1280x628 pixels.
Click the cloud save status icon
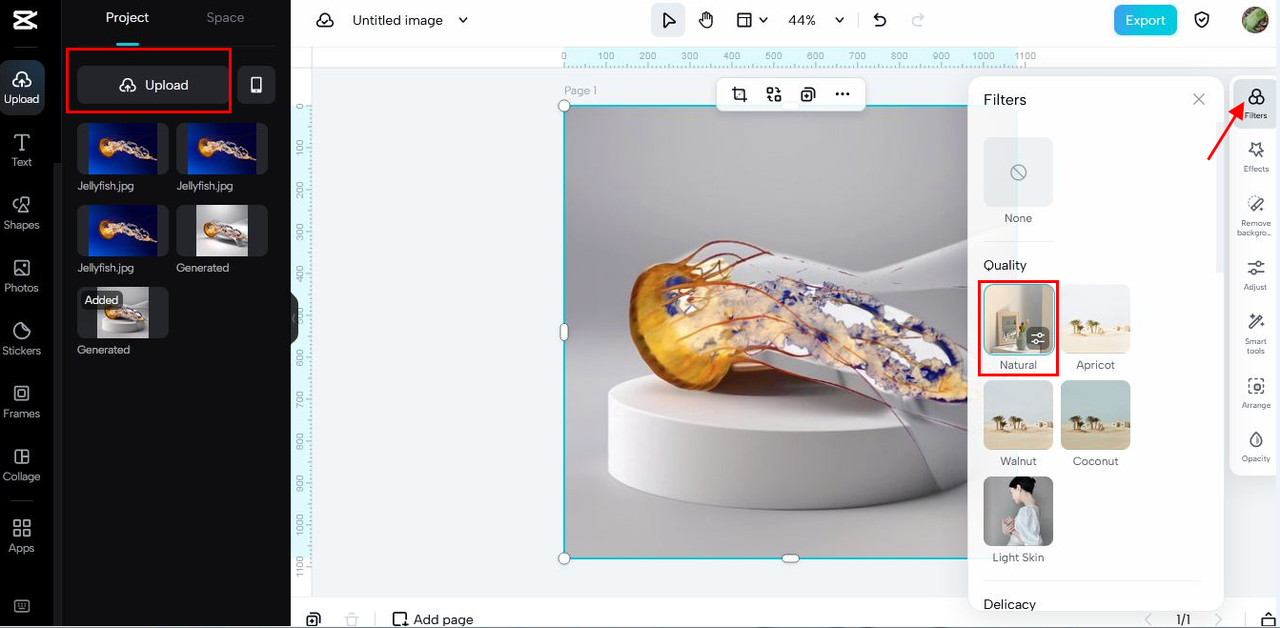325,20
